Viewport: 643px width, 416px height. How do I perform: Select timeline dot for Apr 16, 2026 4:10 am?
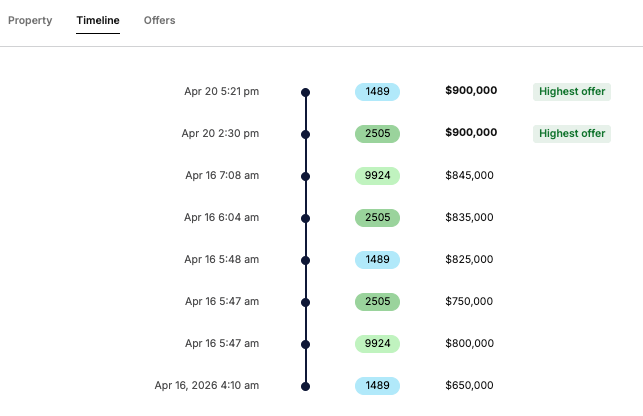[305, 386]
